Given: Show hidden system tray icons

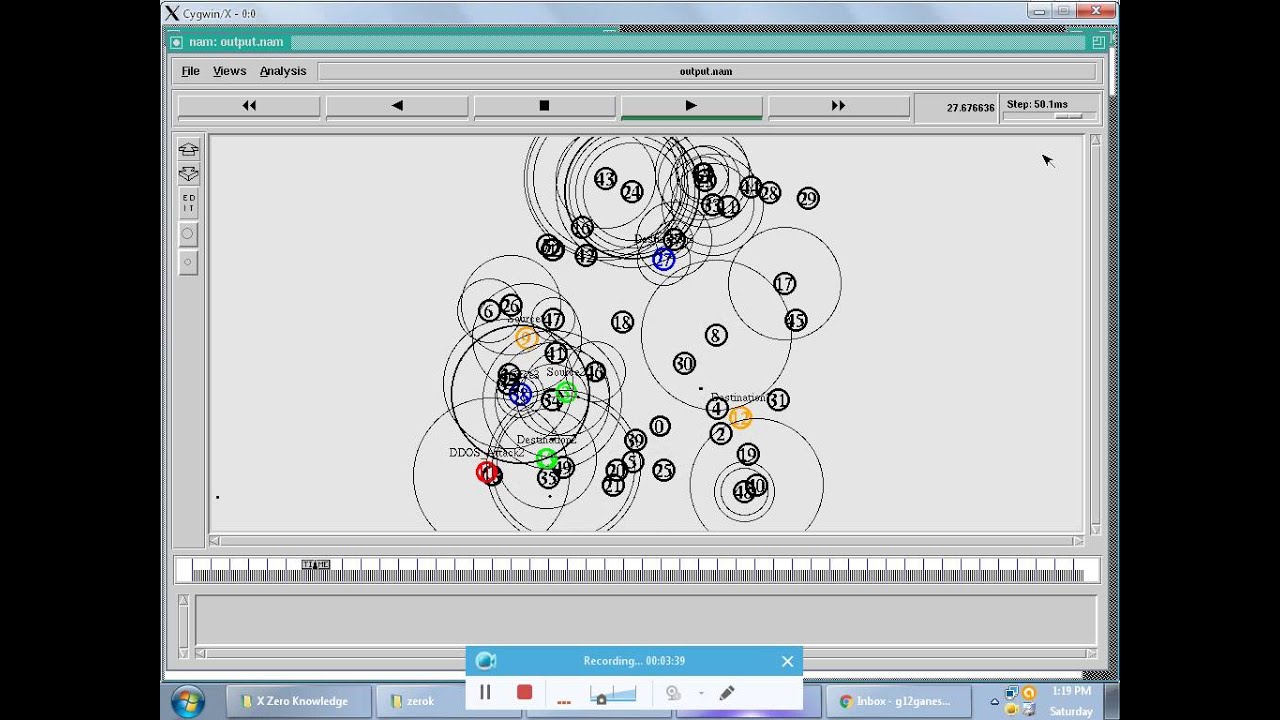Looking at the screenshot, I should pyautogui.click(x=995, y=702).
